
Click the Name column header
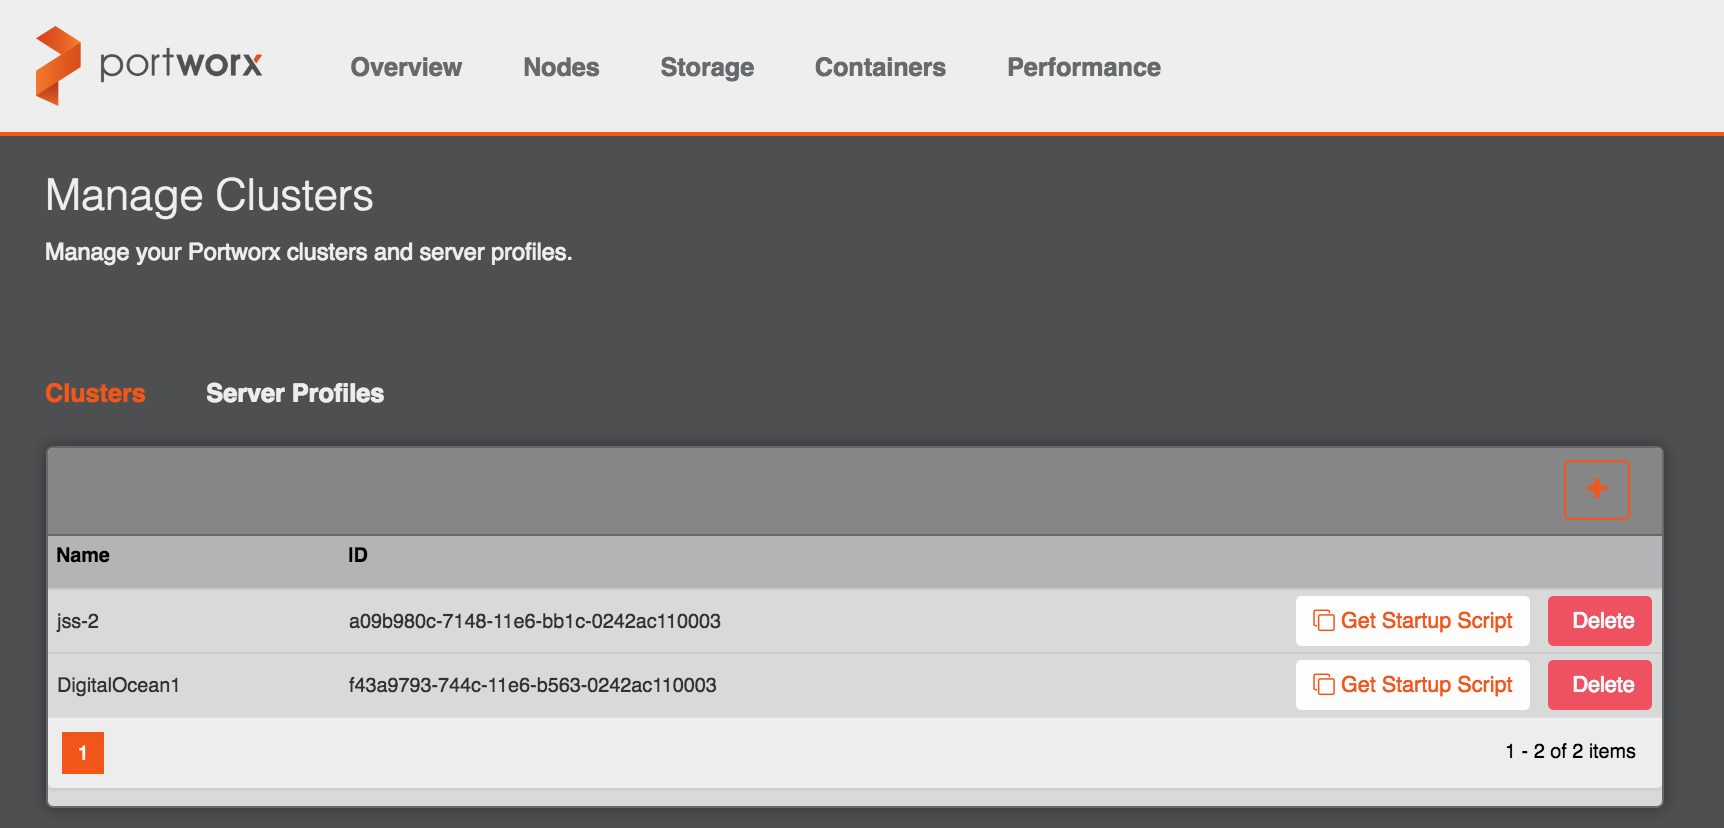point(83,555)
